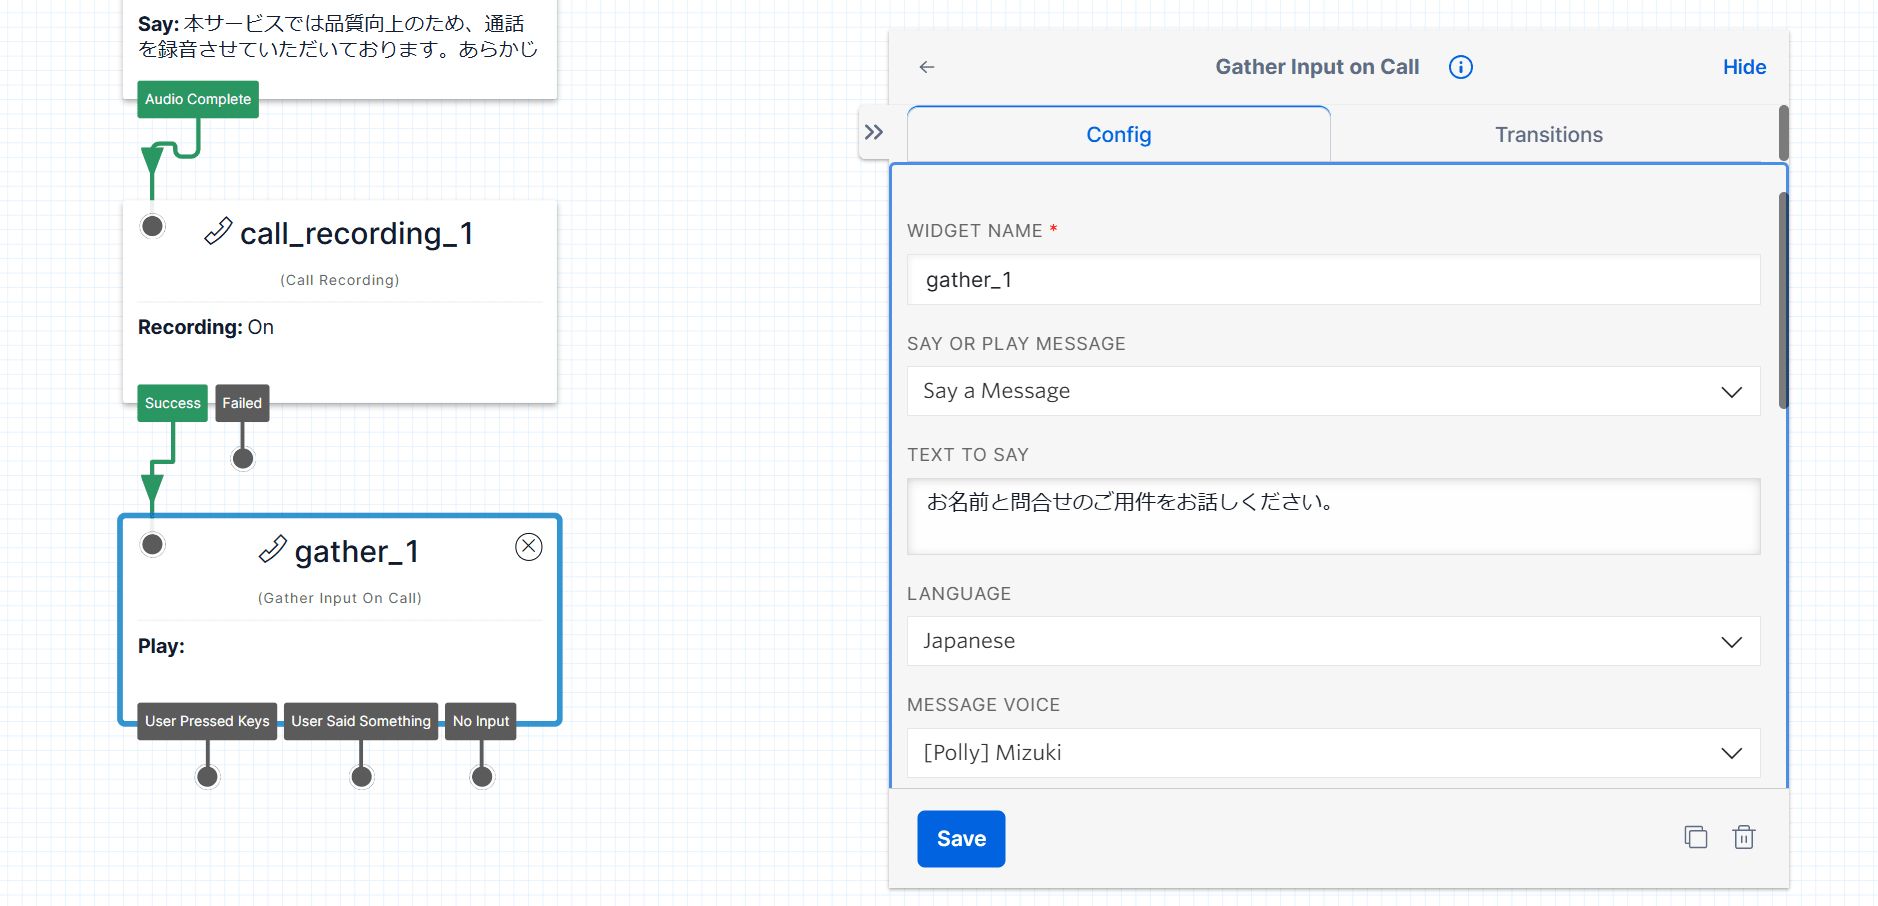This screenshot has height=906, width=1878.
Task: Go back using the left arrow icon
Action: [927, 67]
